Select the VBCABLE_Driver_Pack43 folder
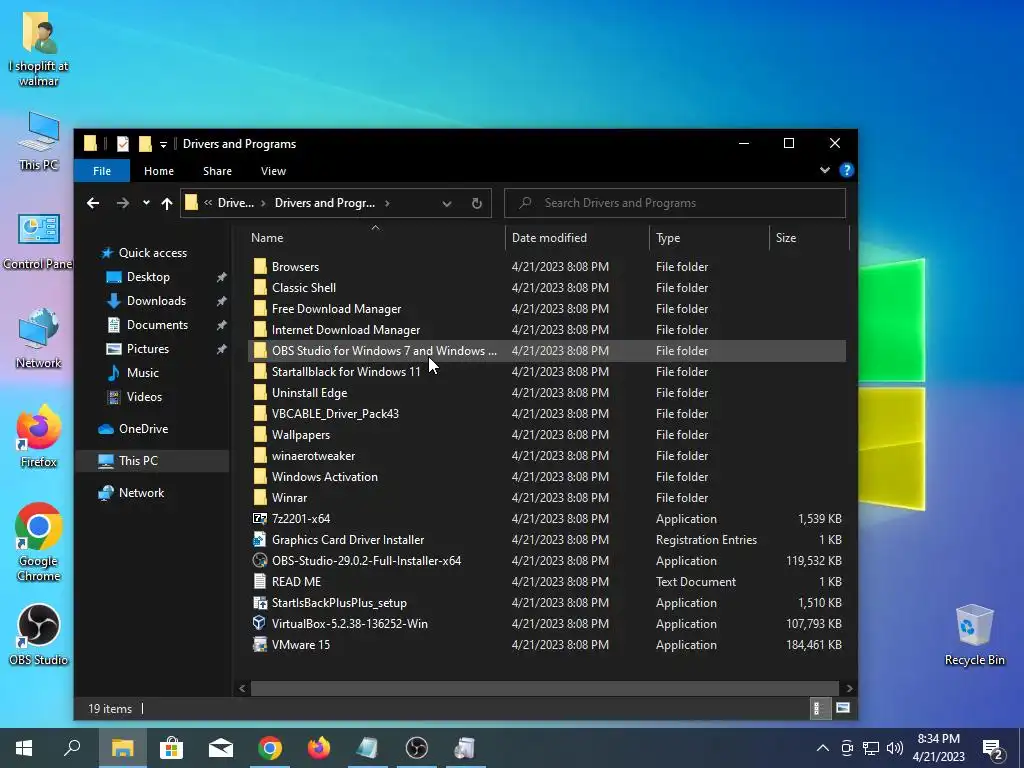The width and height of the screenshot is (1024, 768). (x=335, y=413)
